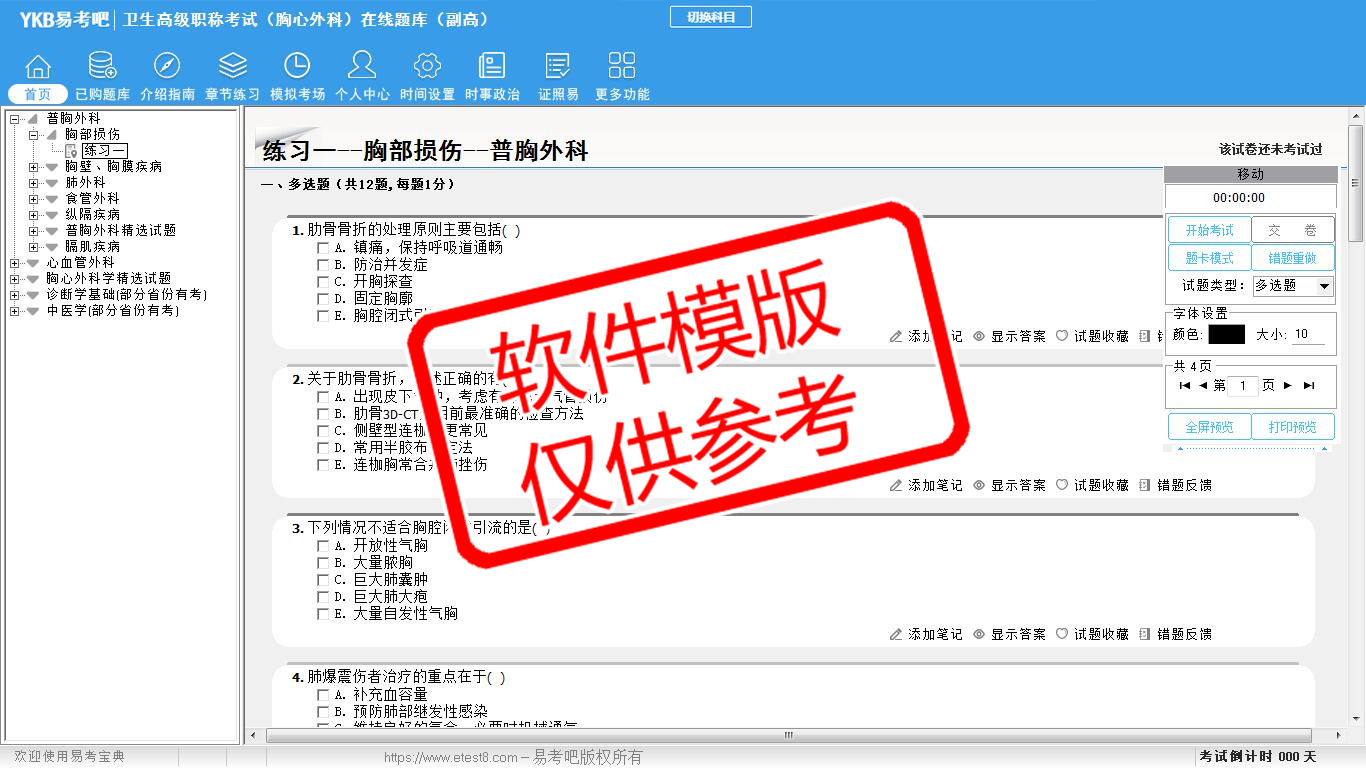The height and width of the screenshot is (768, 1366).
Task: Open the 已购题库 database icon
Action: [102, 66]
